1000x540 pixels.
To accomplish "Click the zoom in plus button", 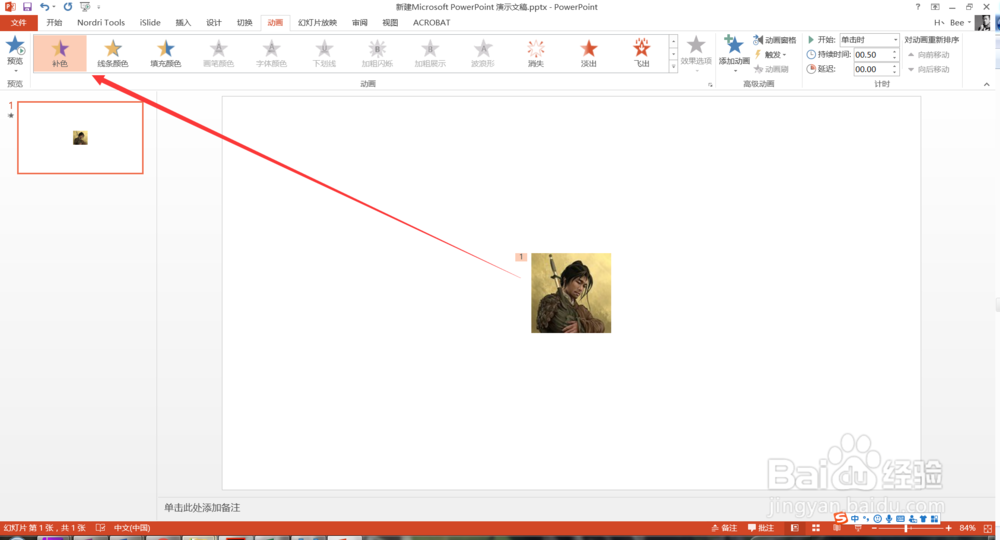I will [x=949, y=529].
